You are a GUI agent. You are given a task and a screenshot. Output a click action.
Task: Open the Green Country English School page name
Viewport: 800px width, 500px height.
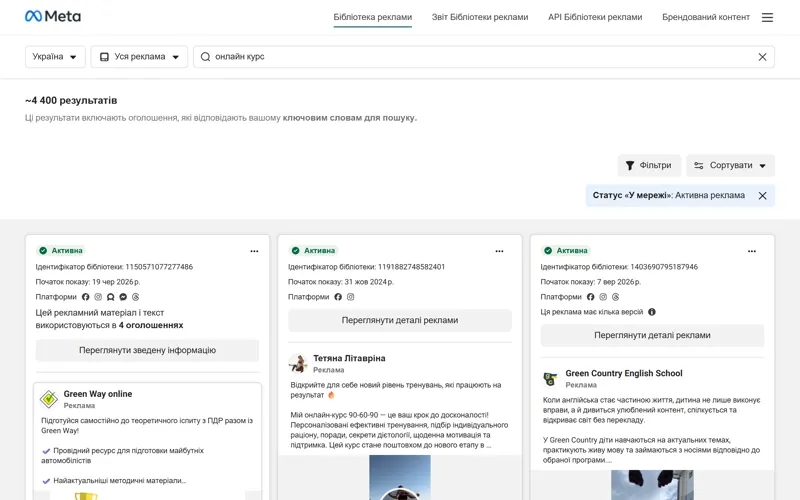click(624, 373)
